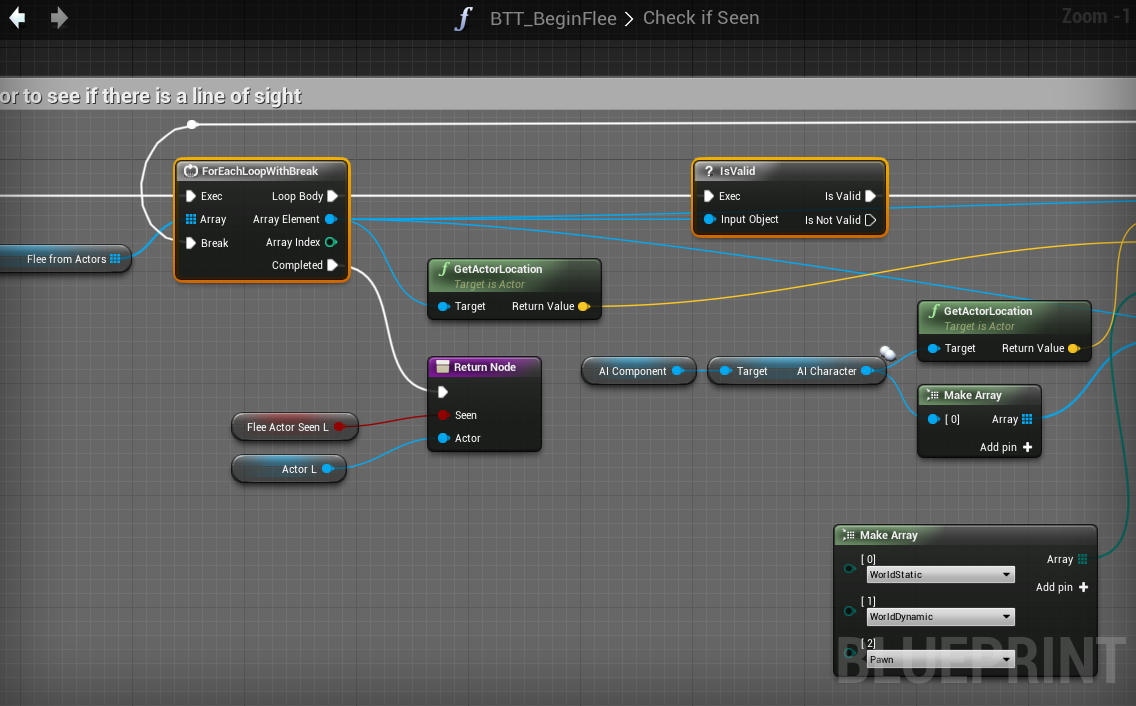Click the Loop Body exec pin
Viewport: 1136px width, 706px height.
pos(333,196)
